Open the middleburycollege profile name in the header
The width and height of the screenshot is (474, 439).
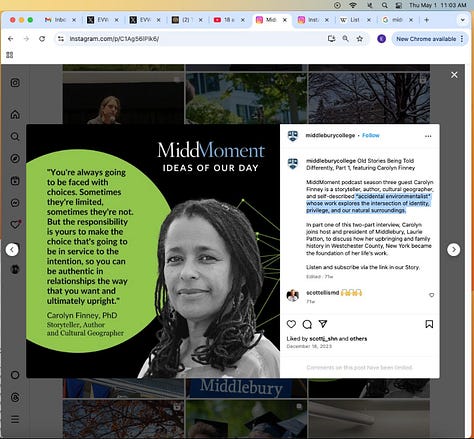330,135
